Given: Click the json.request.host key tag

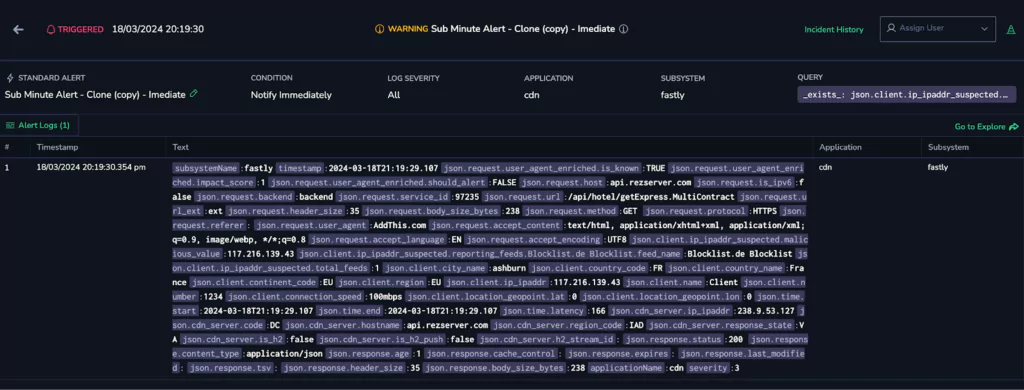Looking at the screenshot, I should pos(563,182).
